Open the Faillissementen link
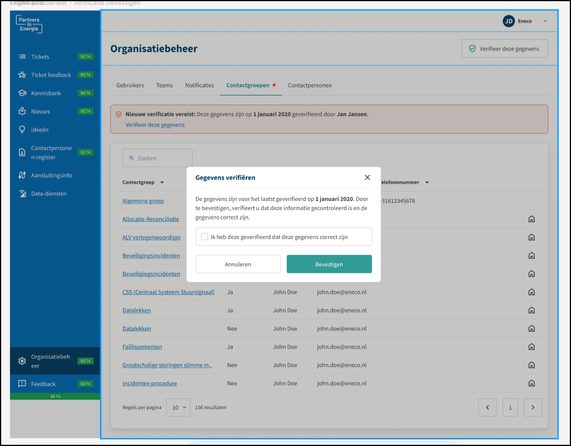The height and width of the screenshot is (446, 571). point(142,347)
